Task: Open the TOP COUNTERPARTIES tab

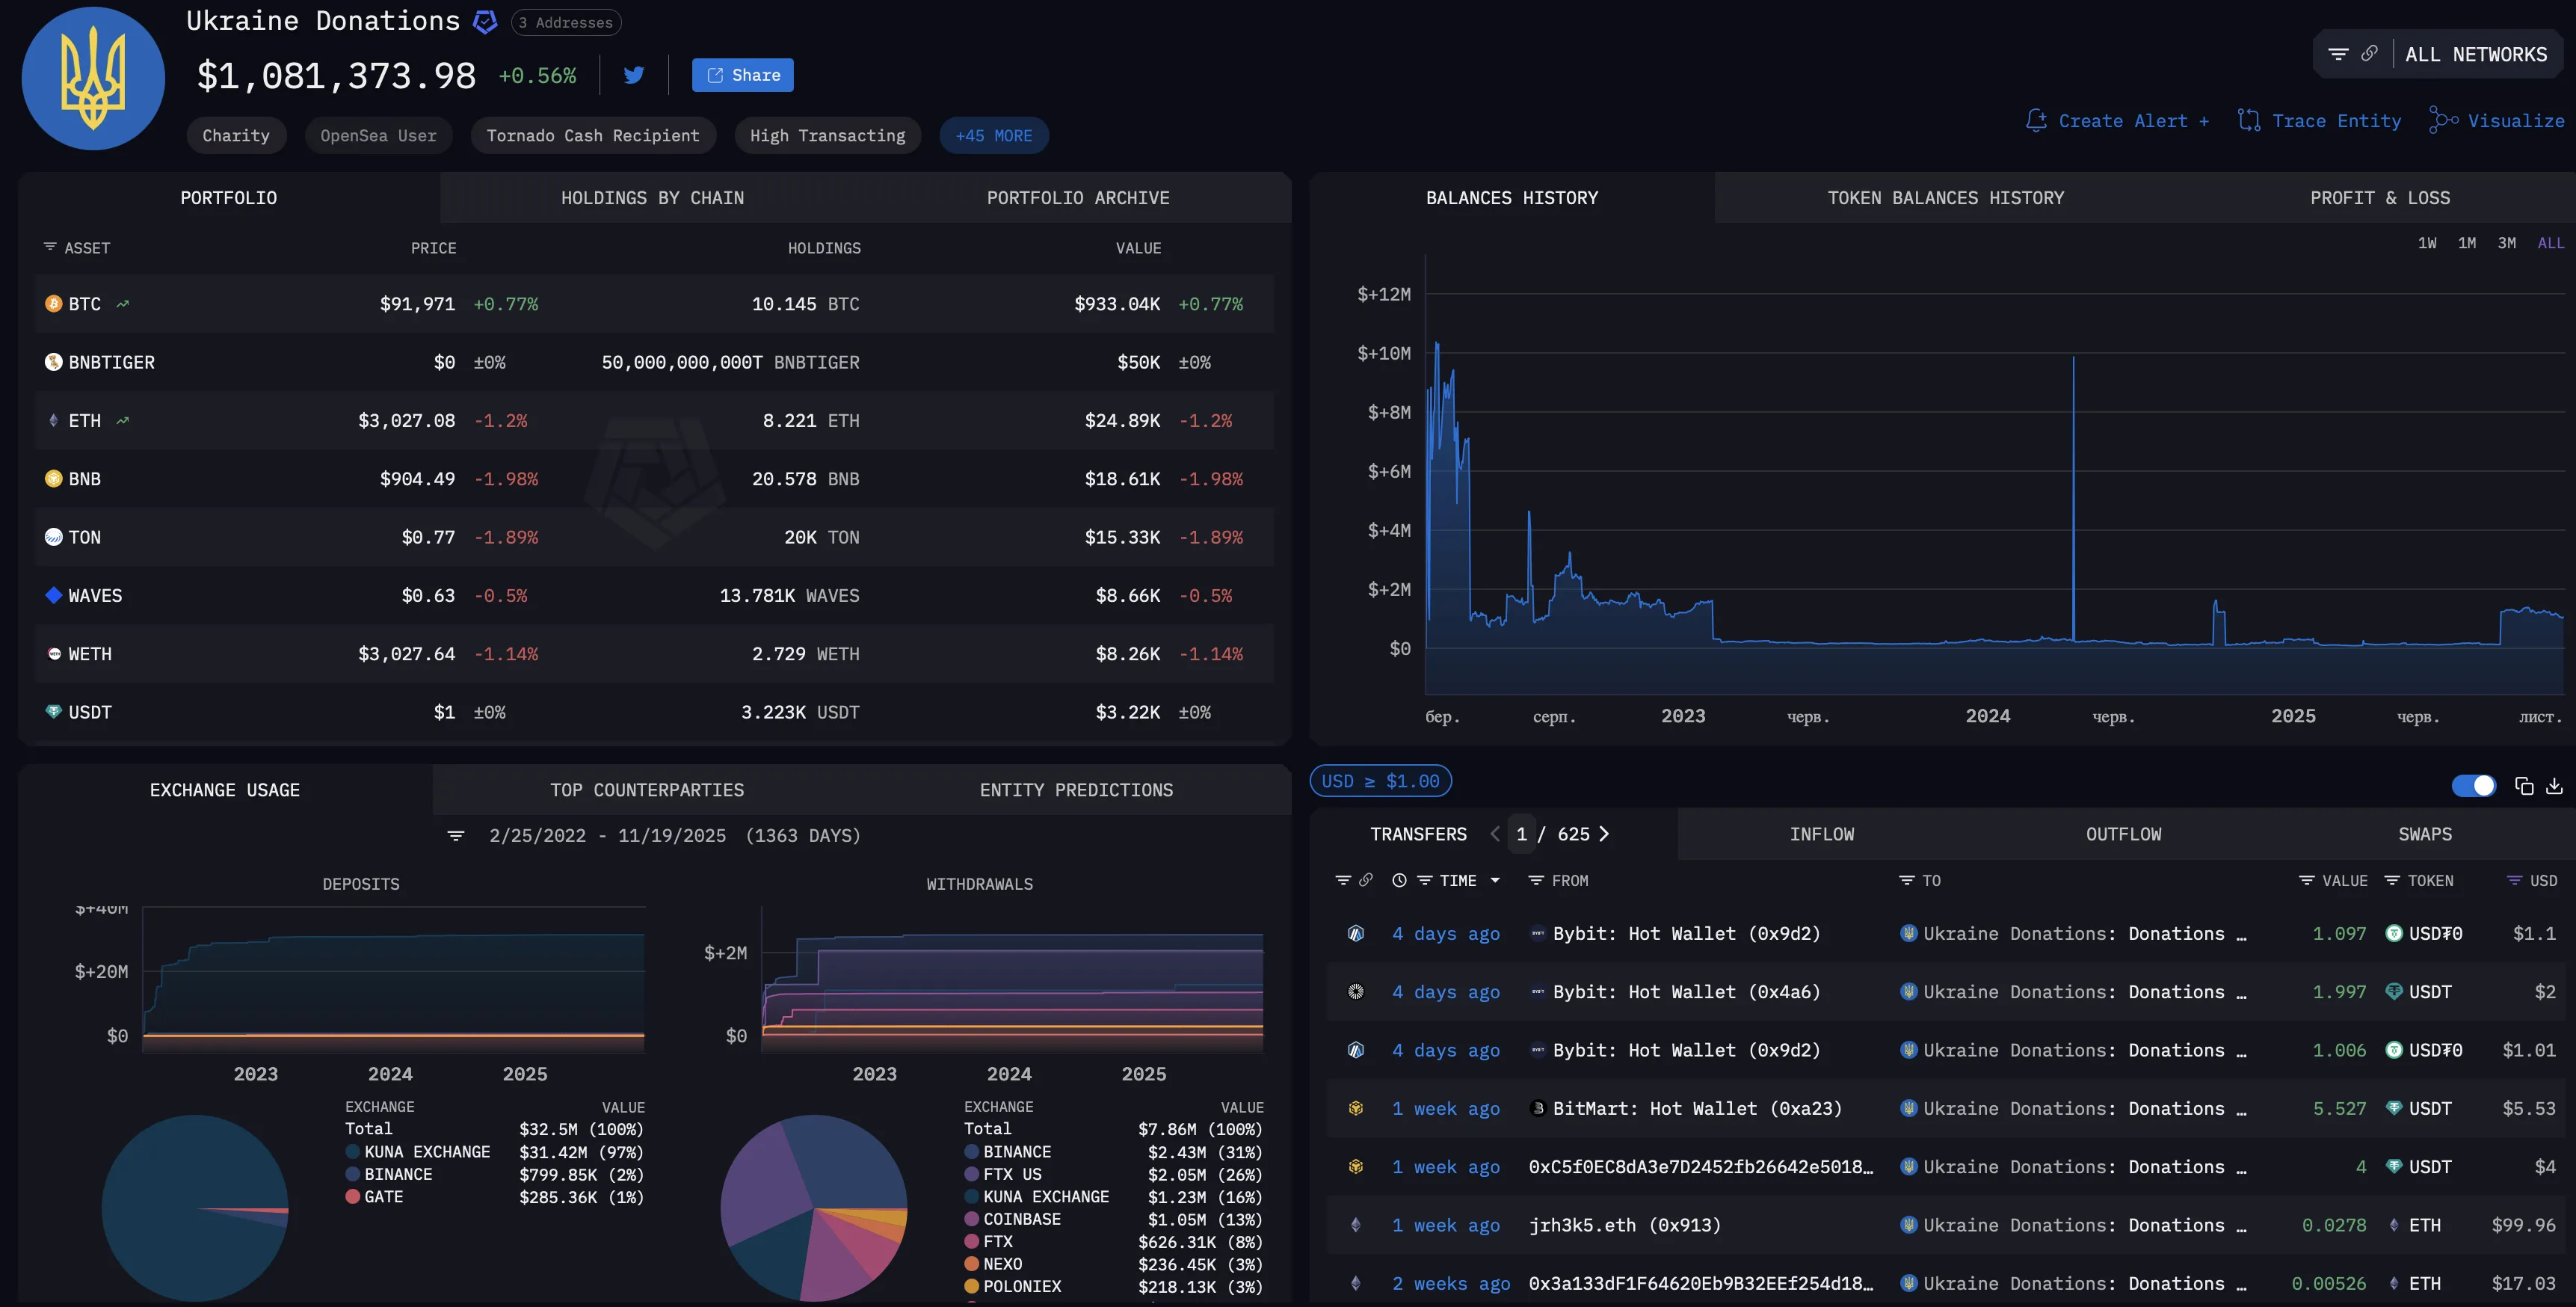Action: 647,790
